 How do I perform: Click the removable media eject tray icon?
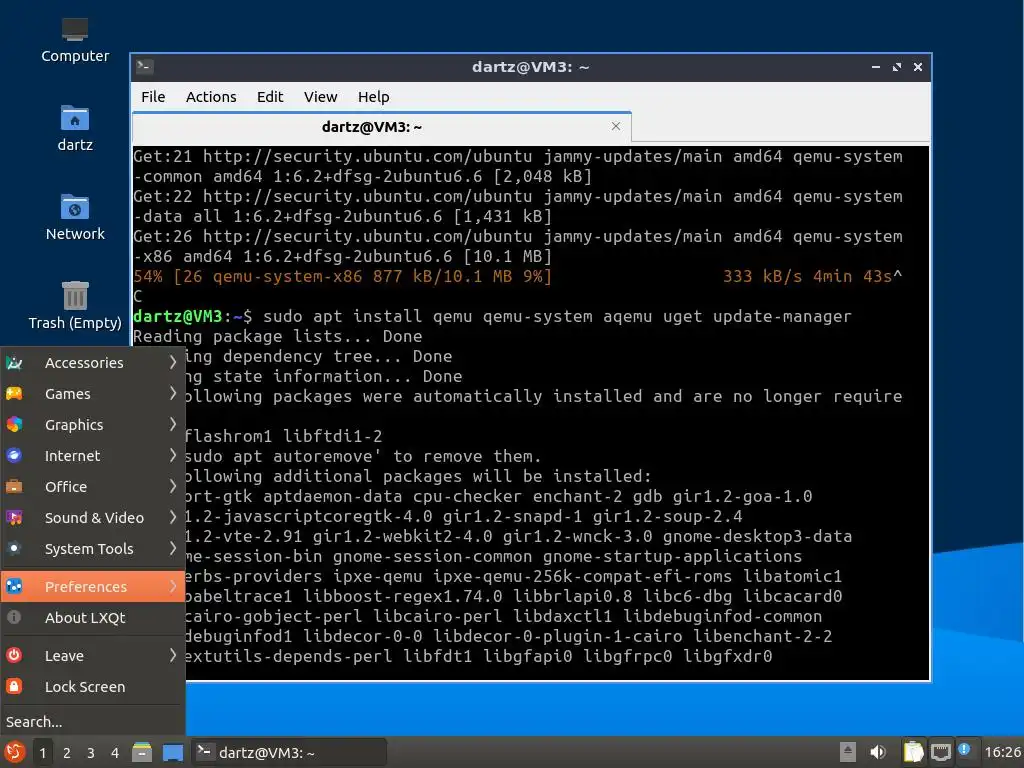[x=847, y=752]
